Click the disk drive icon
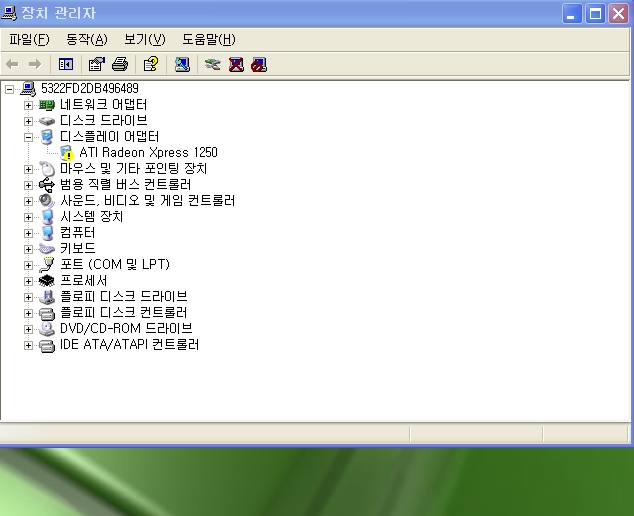Image resolution: width=634 pixels, height=516 pixels. tap(47, 121)
